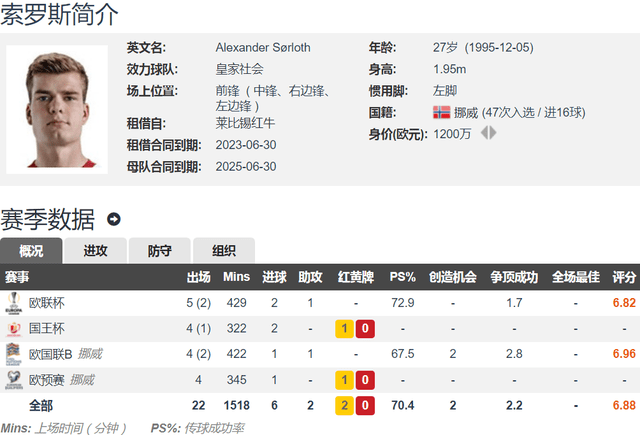
Task: Click the 创造机会 column header
Action: pyautogui.click(x=453, y=277)
